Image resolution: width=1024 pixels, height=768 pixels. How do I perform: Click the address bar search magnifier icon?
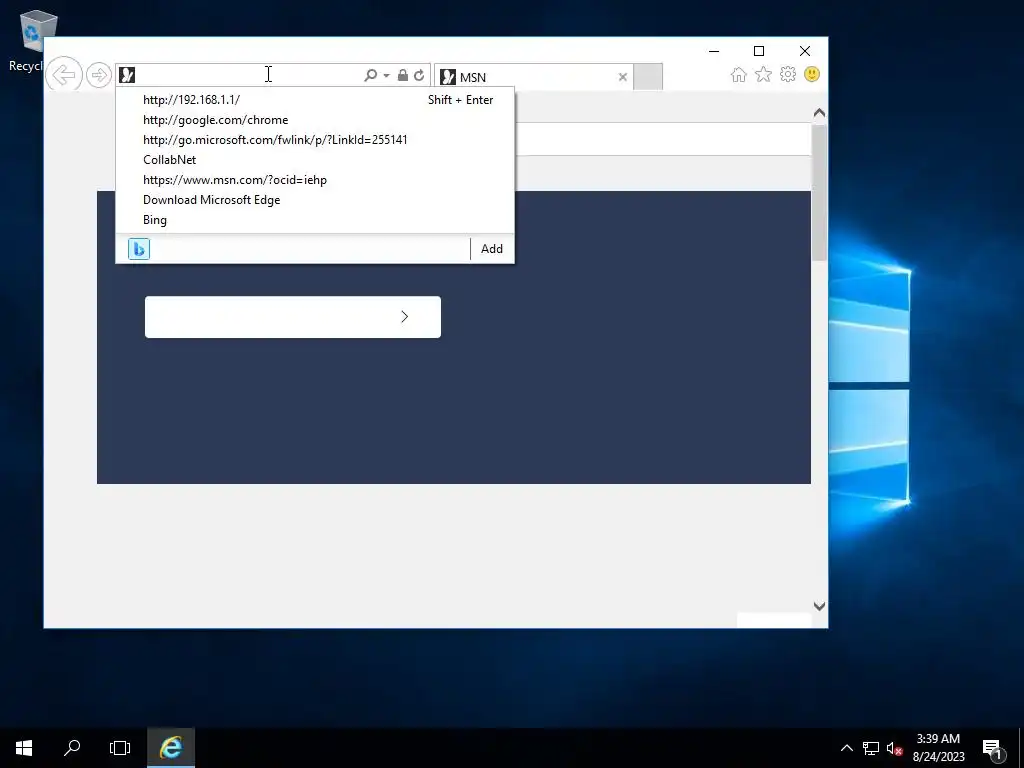[x=370, y=75]
